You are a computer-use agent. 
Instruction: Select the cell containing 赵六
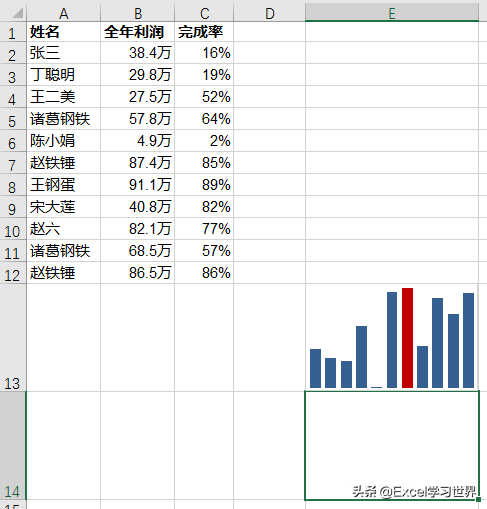pyautogui.click(x=63, y=229)
